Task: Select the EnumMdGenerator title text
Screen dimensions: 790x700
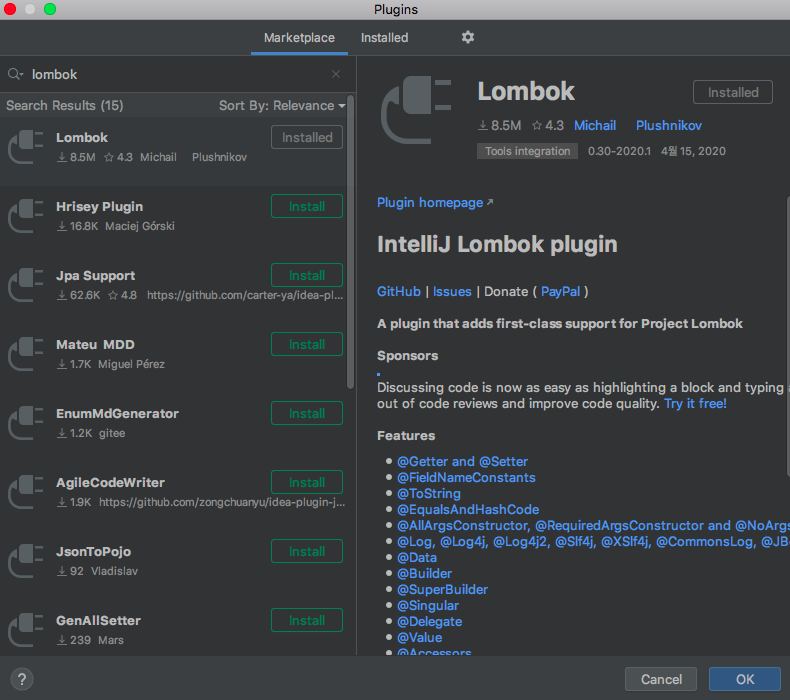Action: pos(117,414)
